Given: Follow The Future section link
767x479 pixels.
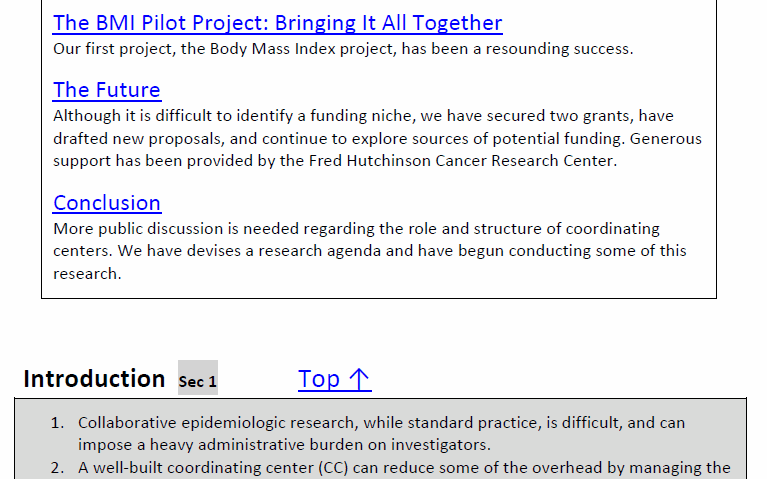Looking at the screenshot, I should point(107,90).
